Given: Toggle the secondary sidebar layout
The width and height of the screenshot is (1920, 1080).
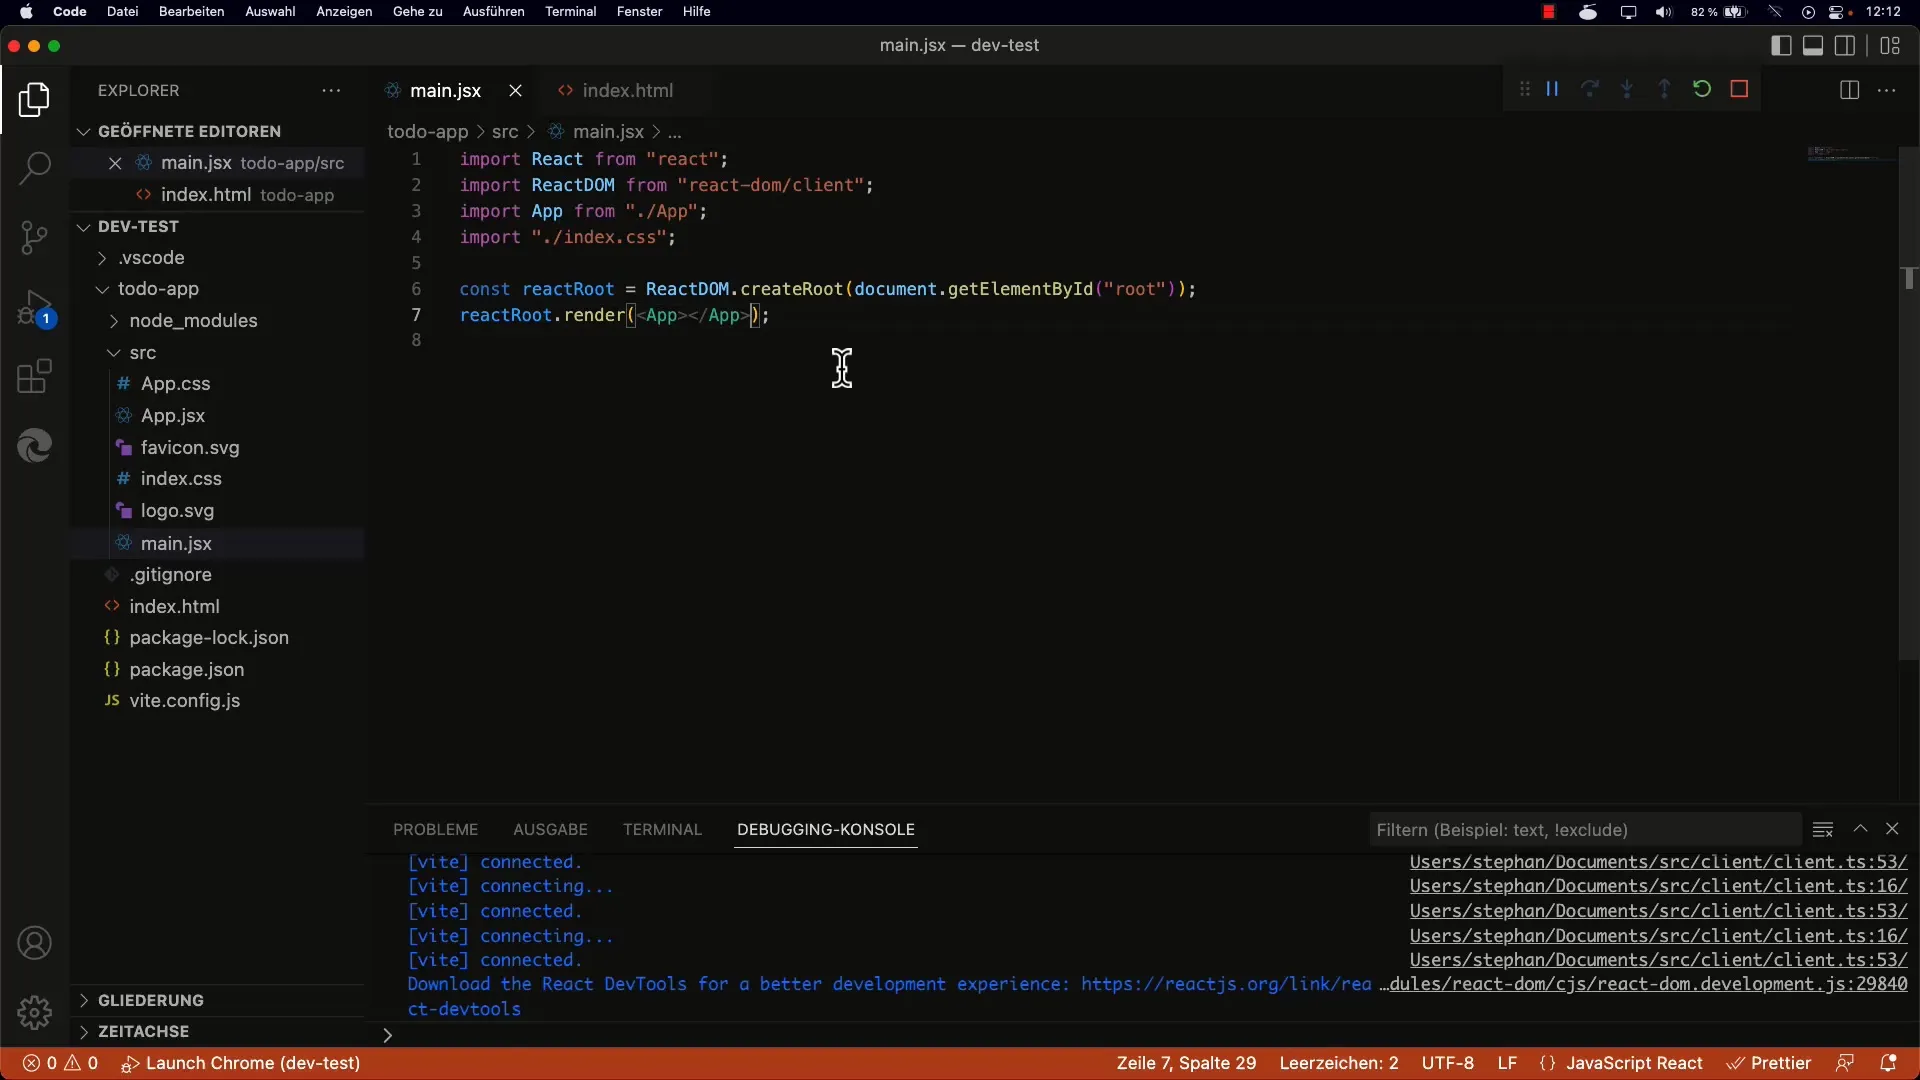Looking at the screenshot, I should (1845, 45).
